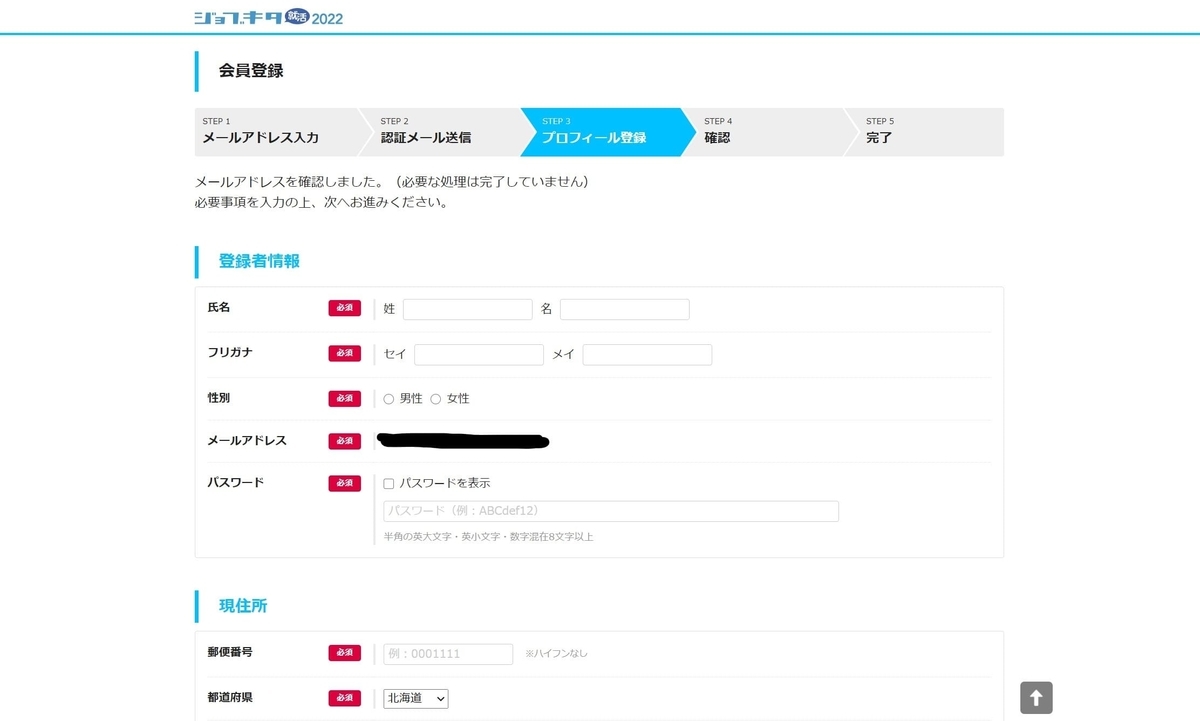1200x721 pixels.
Task: Click the 必須 badge beside 郵便番号
Action: (345, 653)
